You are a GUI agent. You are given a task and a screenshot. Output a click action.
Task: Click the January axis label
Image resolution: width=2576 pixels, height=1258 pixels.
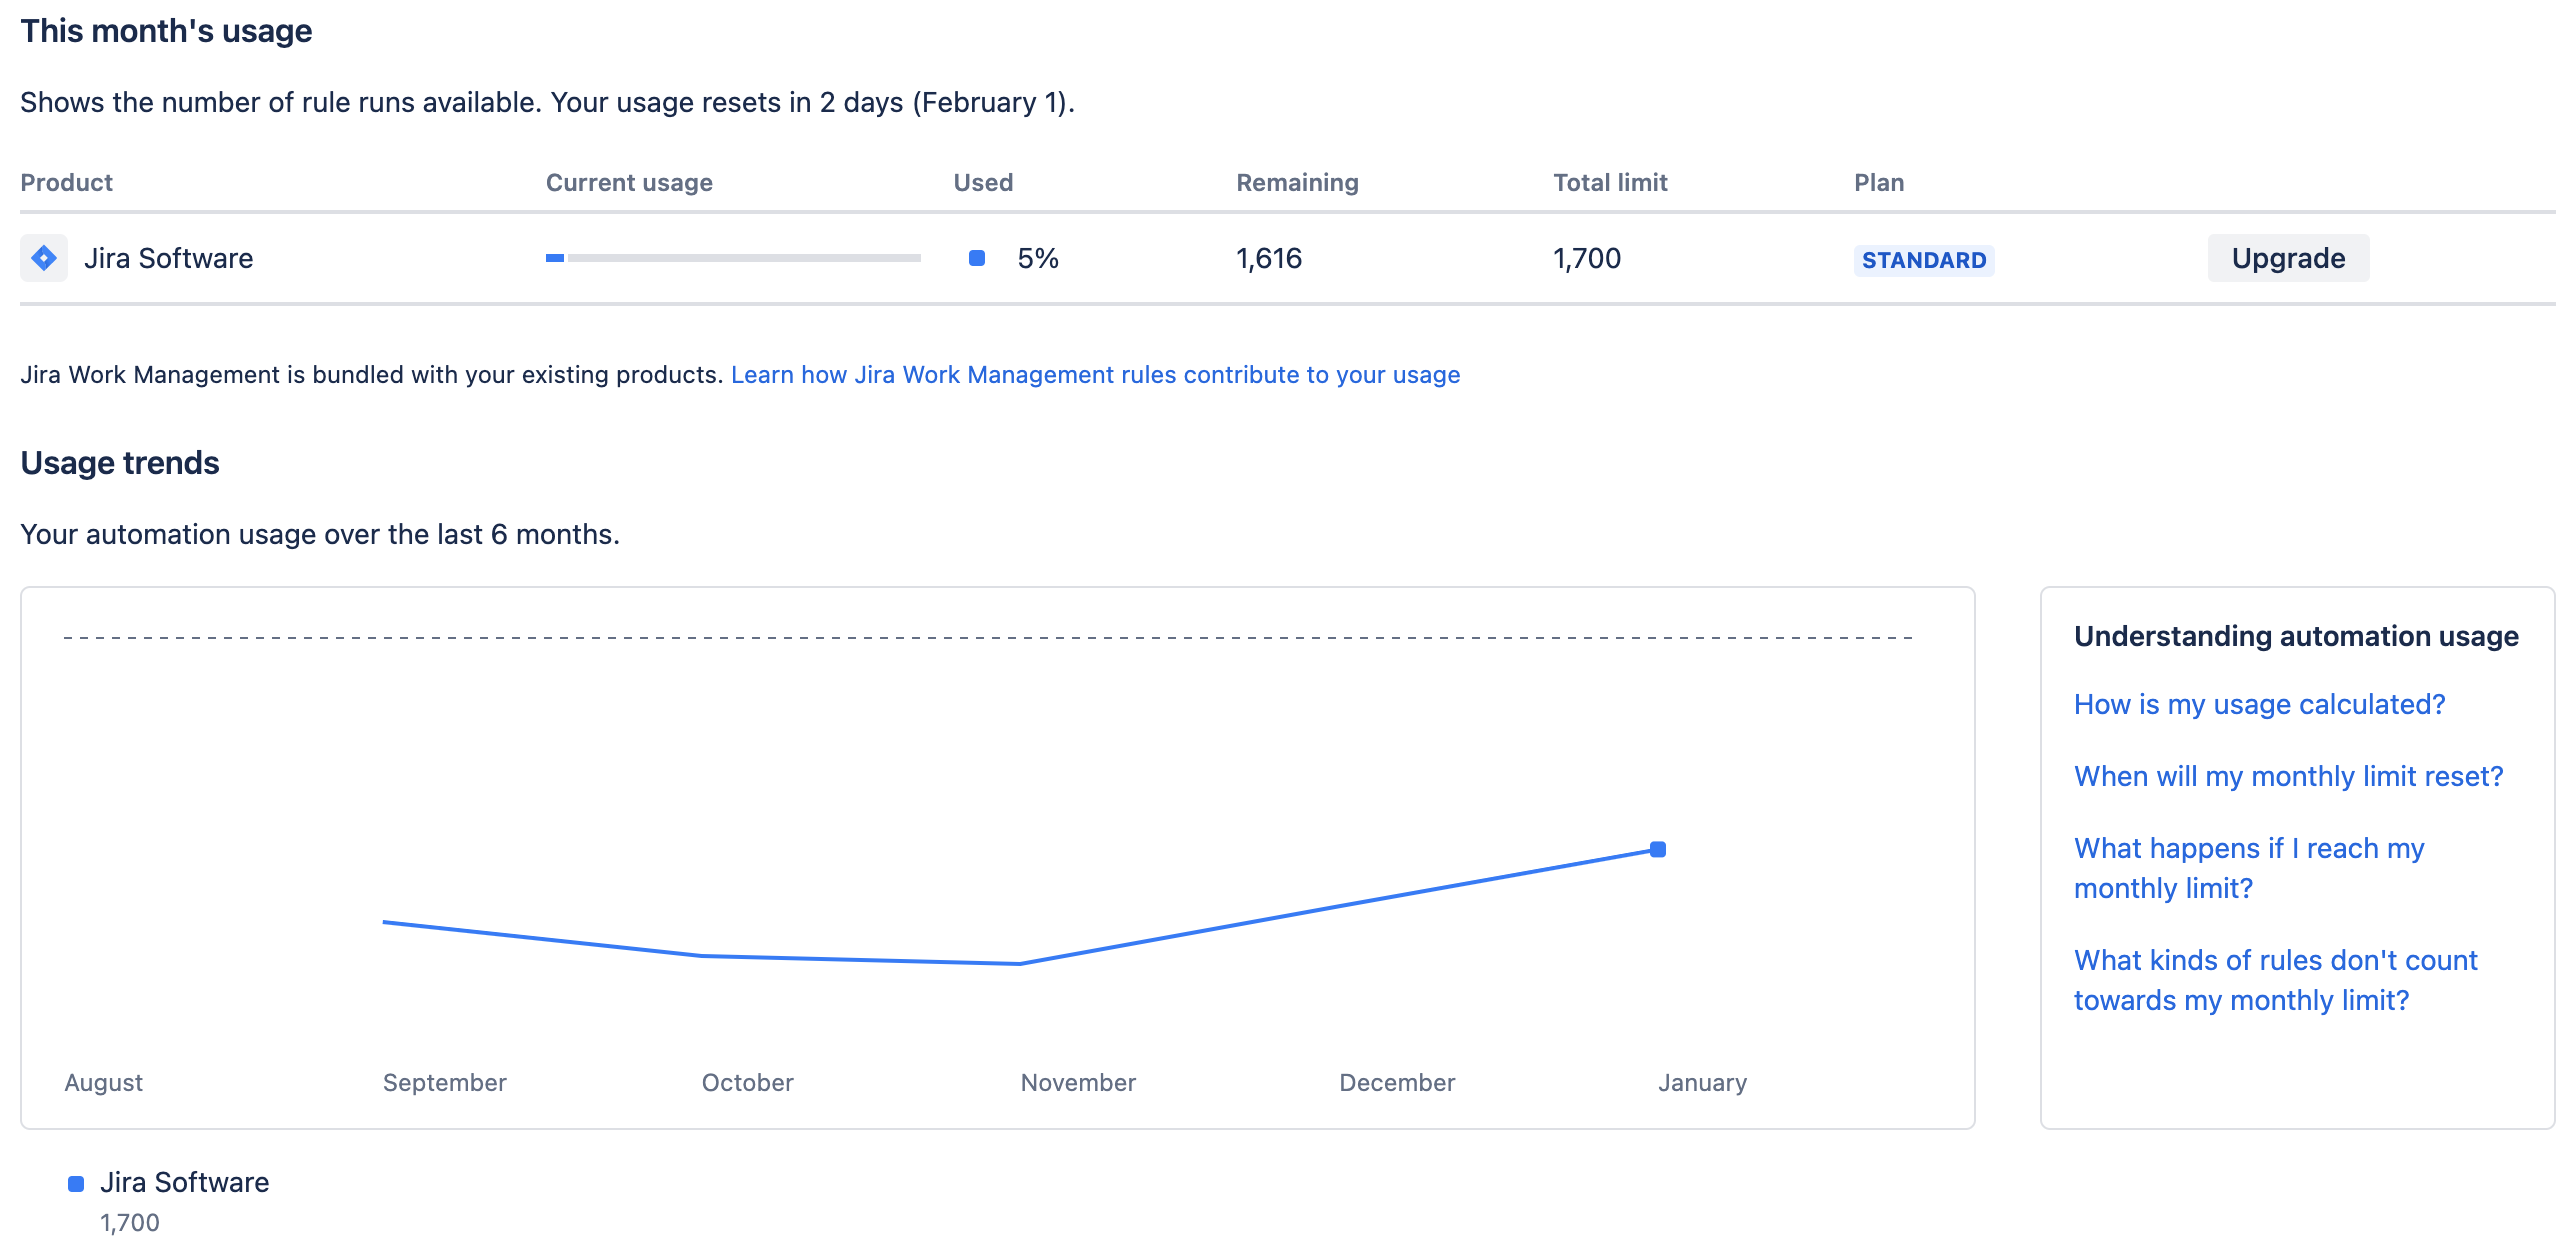pos(1702,1083)
